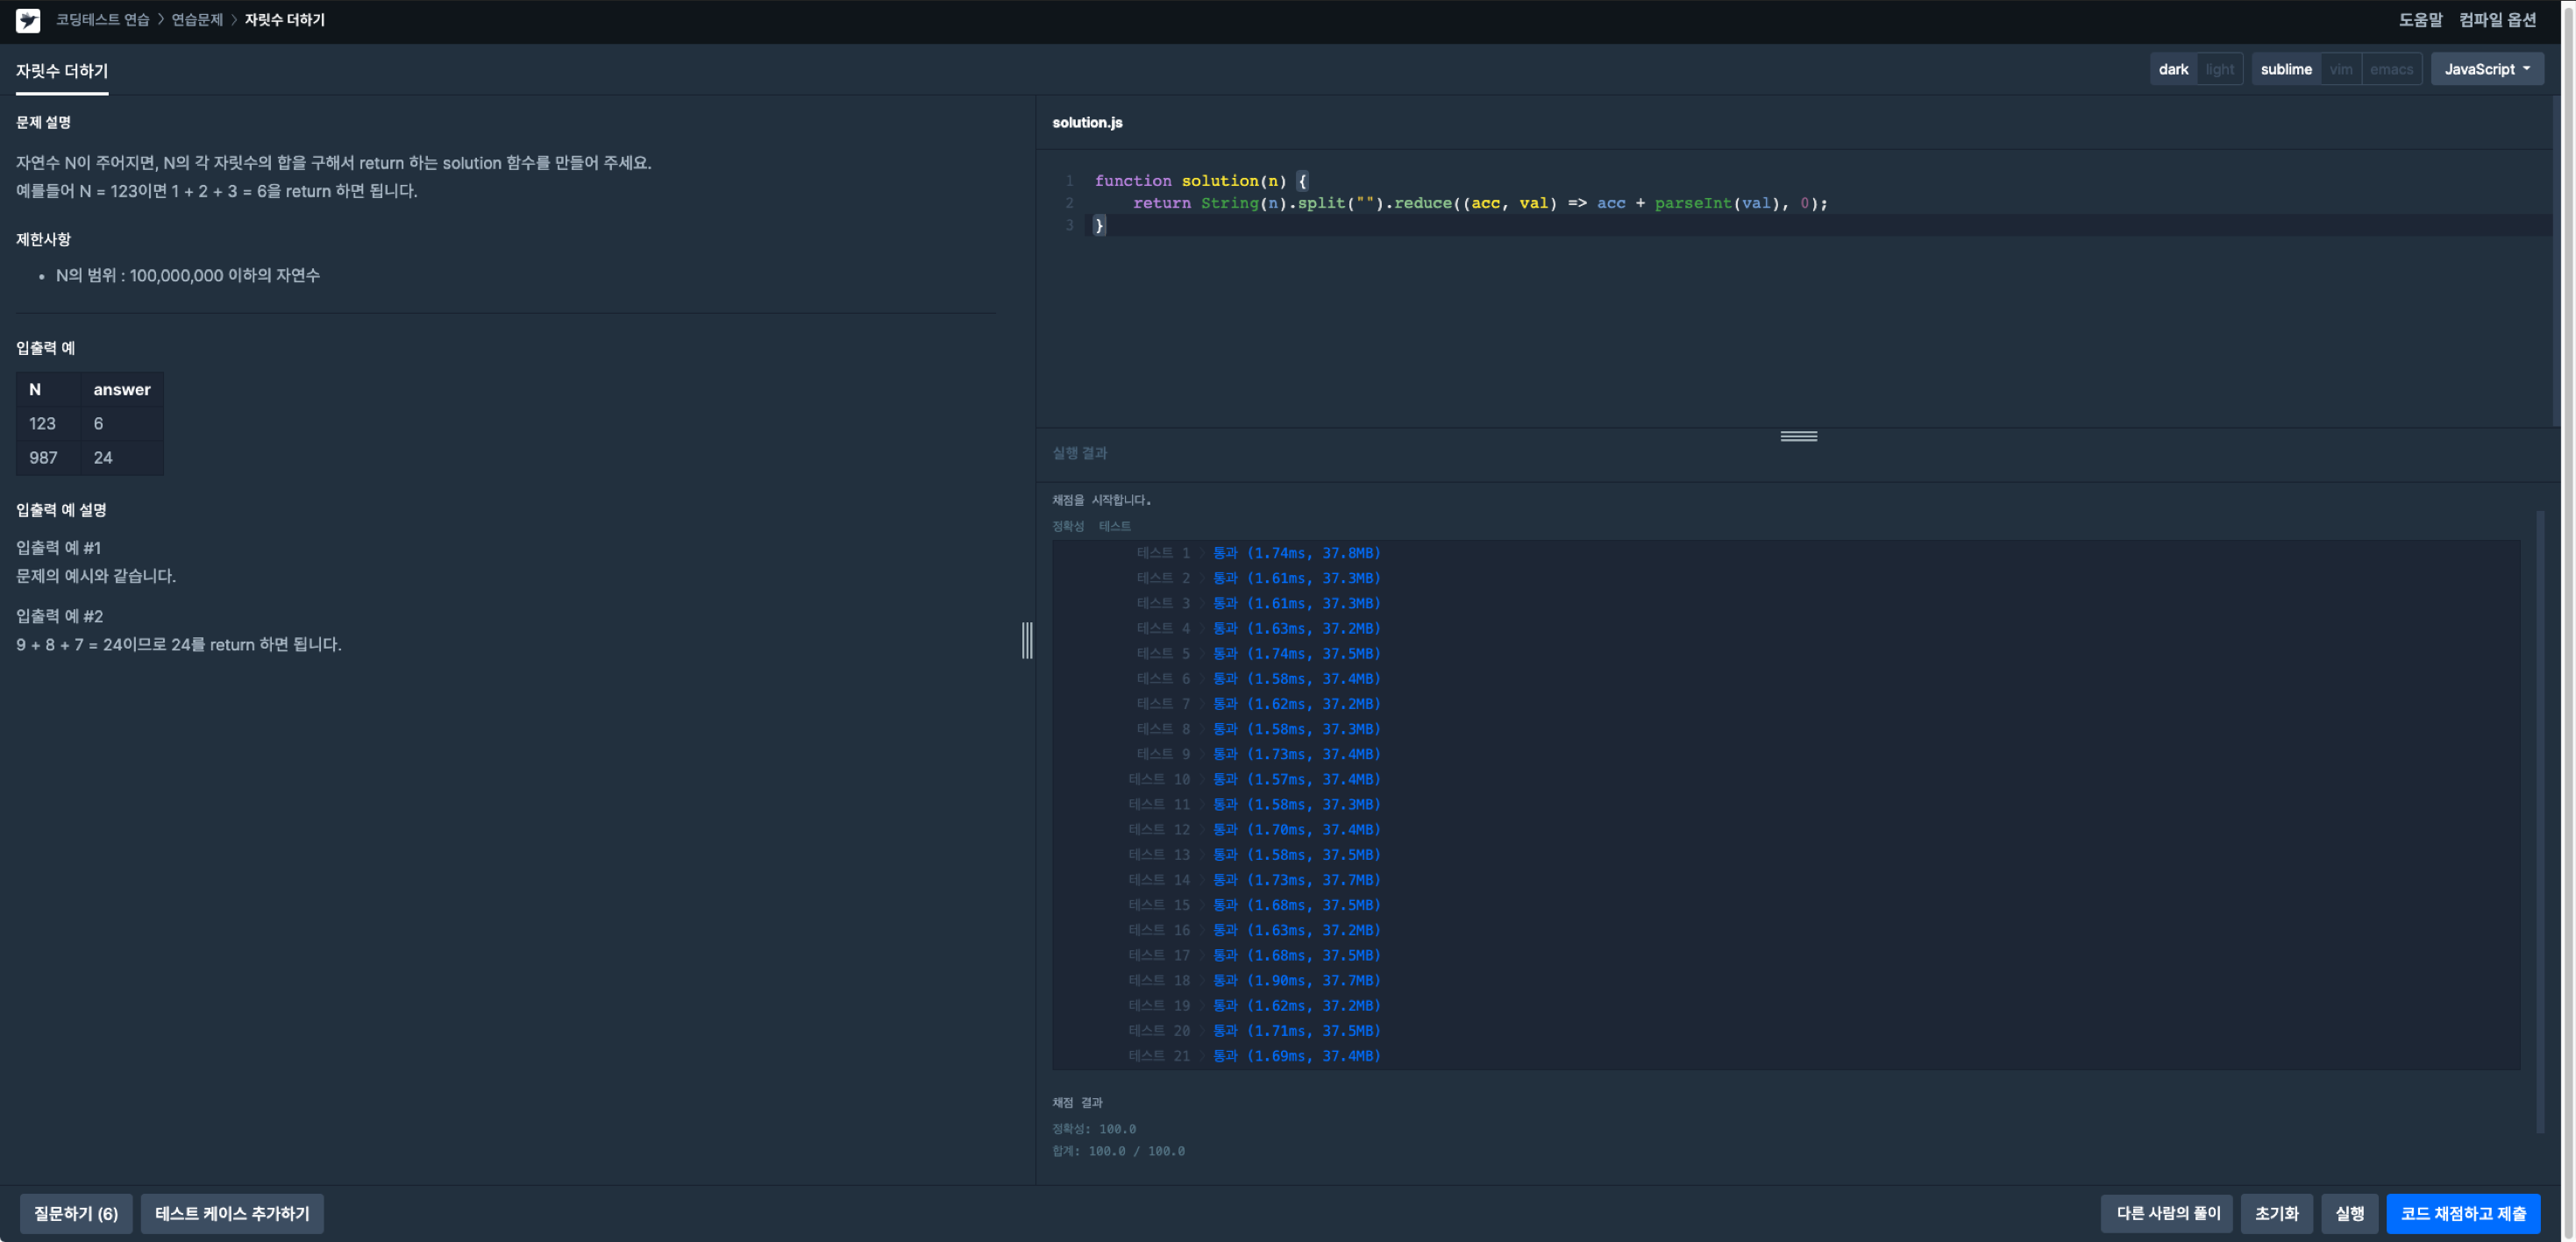View 다른 사람의 풀이

coord(2167,1213)
